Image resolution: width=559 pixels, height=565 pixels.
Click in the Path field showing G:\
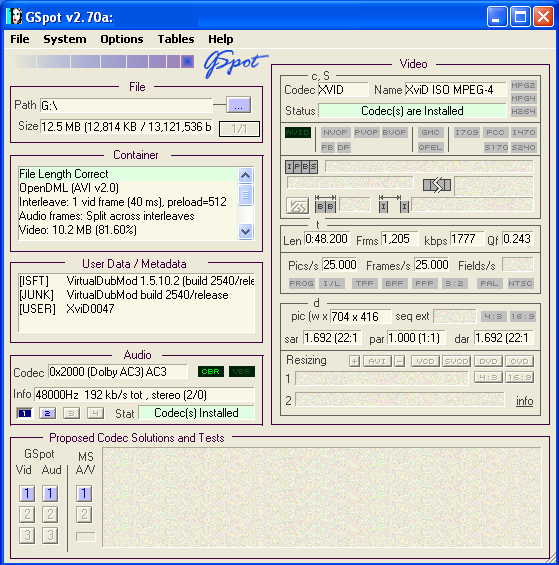[126, 106]
